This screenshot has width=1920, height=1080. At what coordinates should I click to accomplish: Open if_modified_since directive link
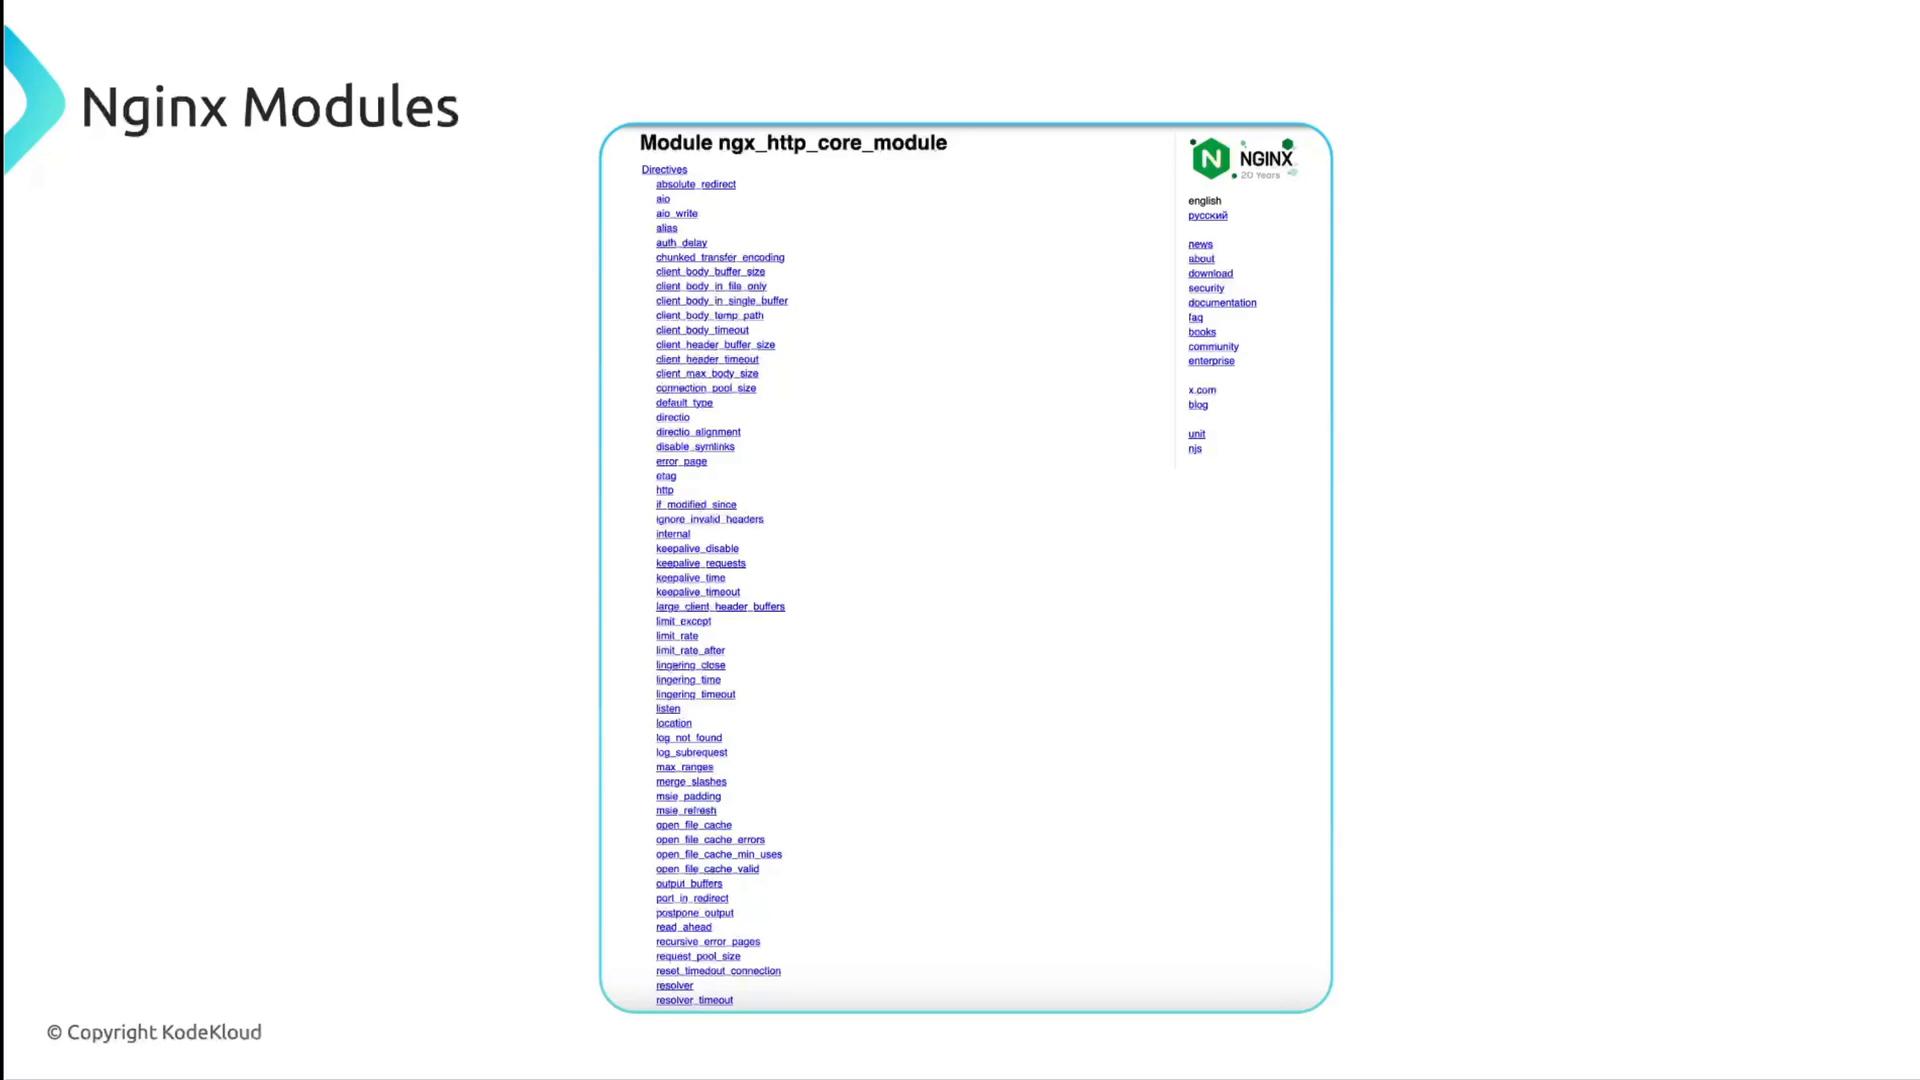(696, 505)
